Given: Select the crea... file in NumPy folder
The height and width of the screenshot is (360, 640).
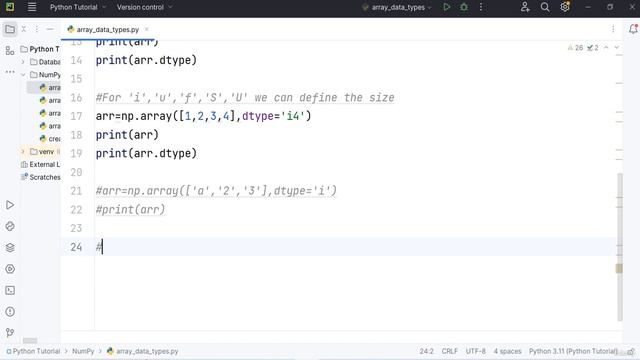Looking at the screenshot, I should pos(50,139).
